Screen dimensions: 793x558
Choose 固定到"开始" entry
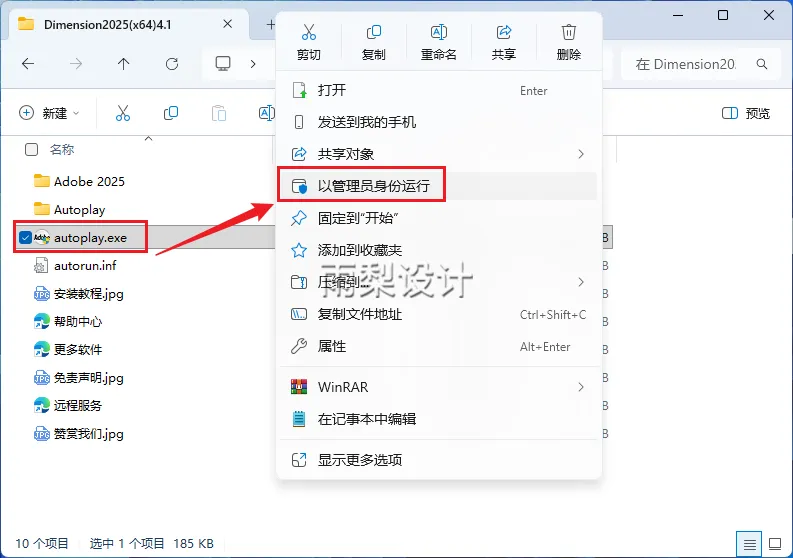(439, 218)
